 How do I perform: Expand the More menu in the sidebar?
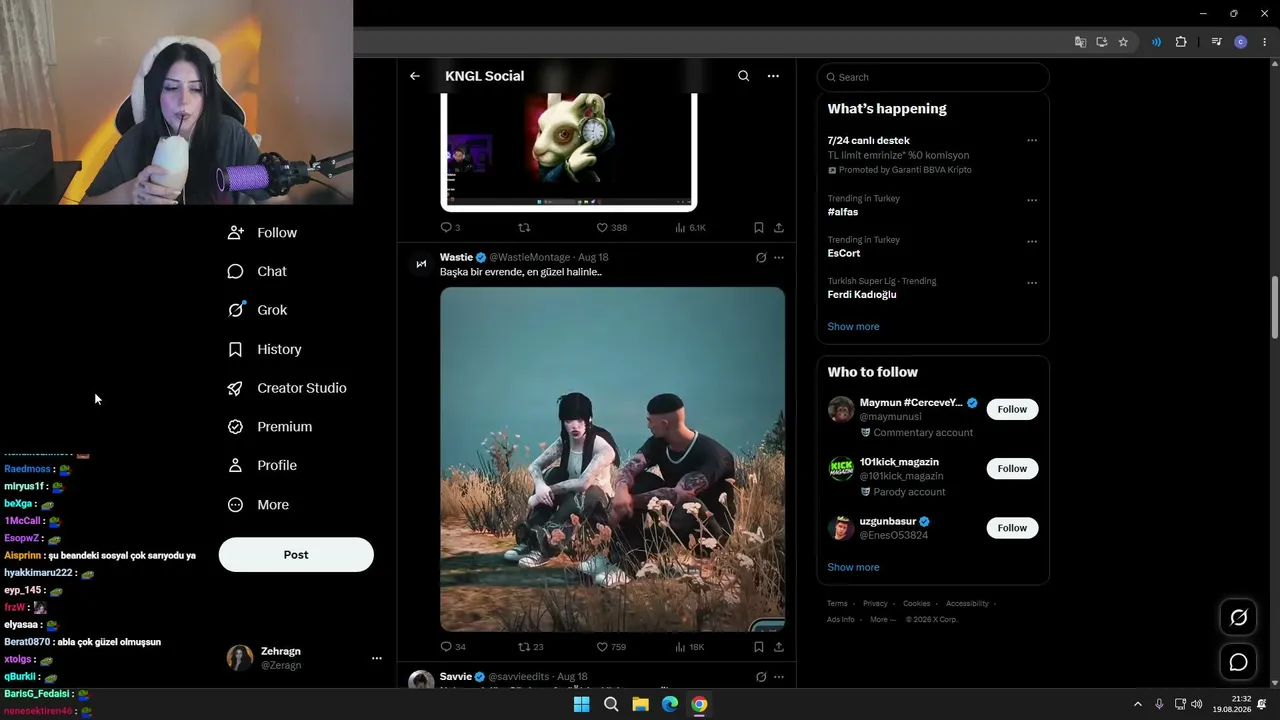click(258, 505)
